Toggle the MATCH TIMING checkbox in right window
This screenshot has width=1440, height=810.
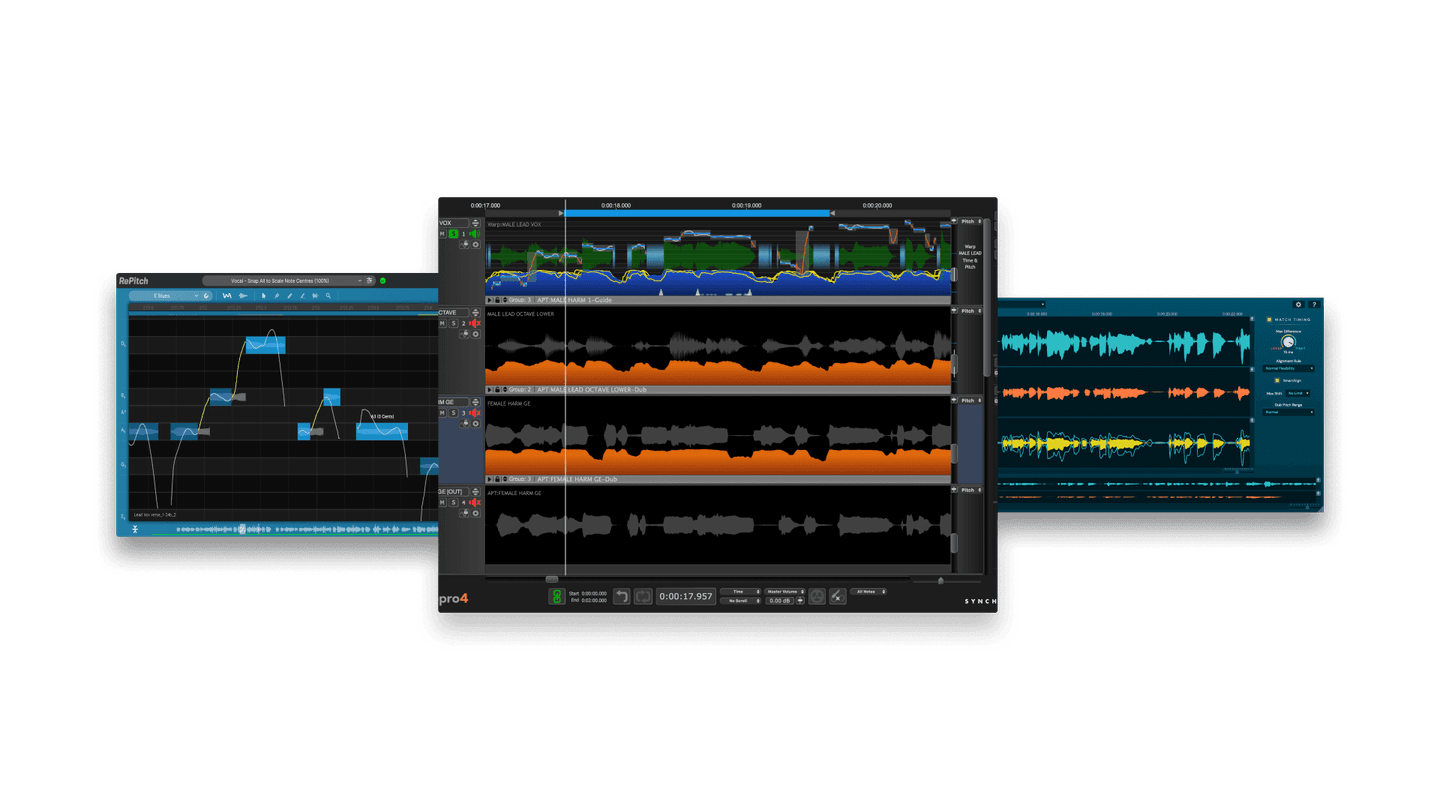click(x=1269, y=320)
